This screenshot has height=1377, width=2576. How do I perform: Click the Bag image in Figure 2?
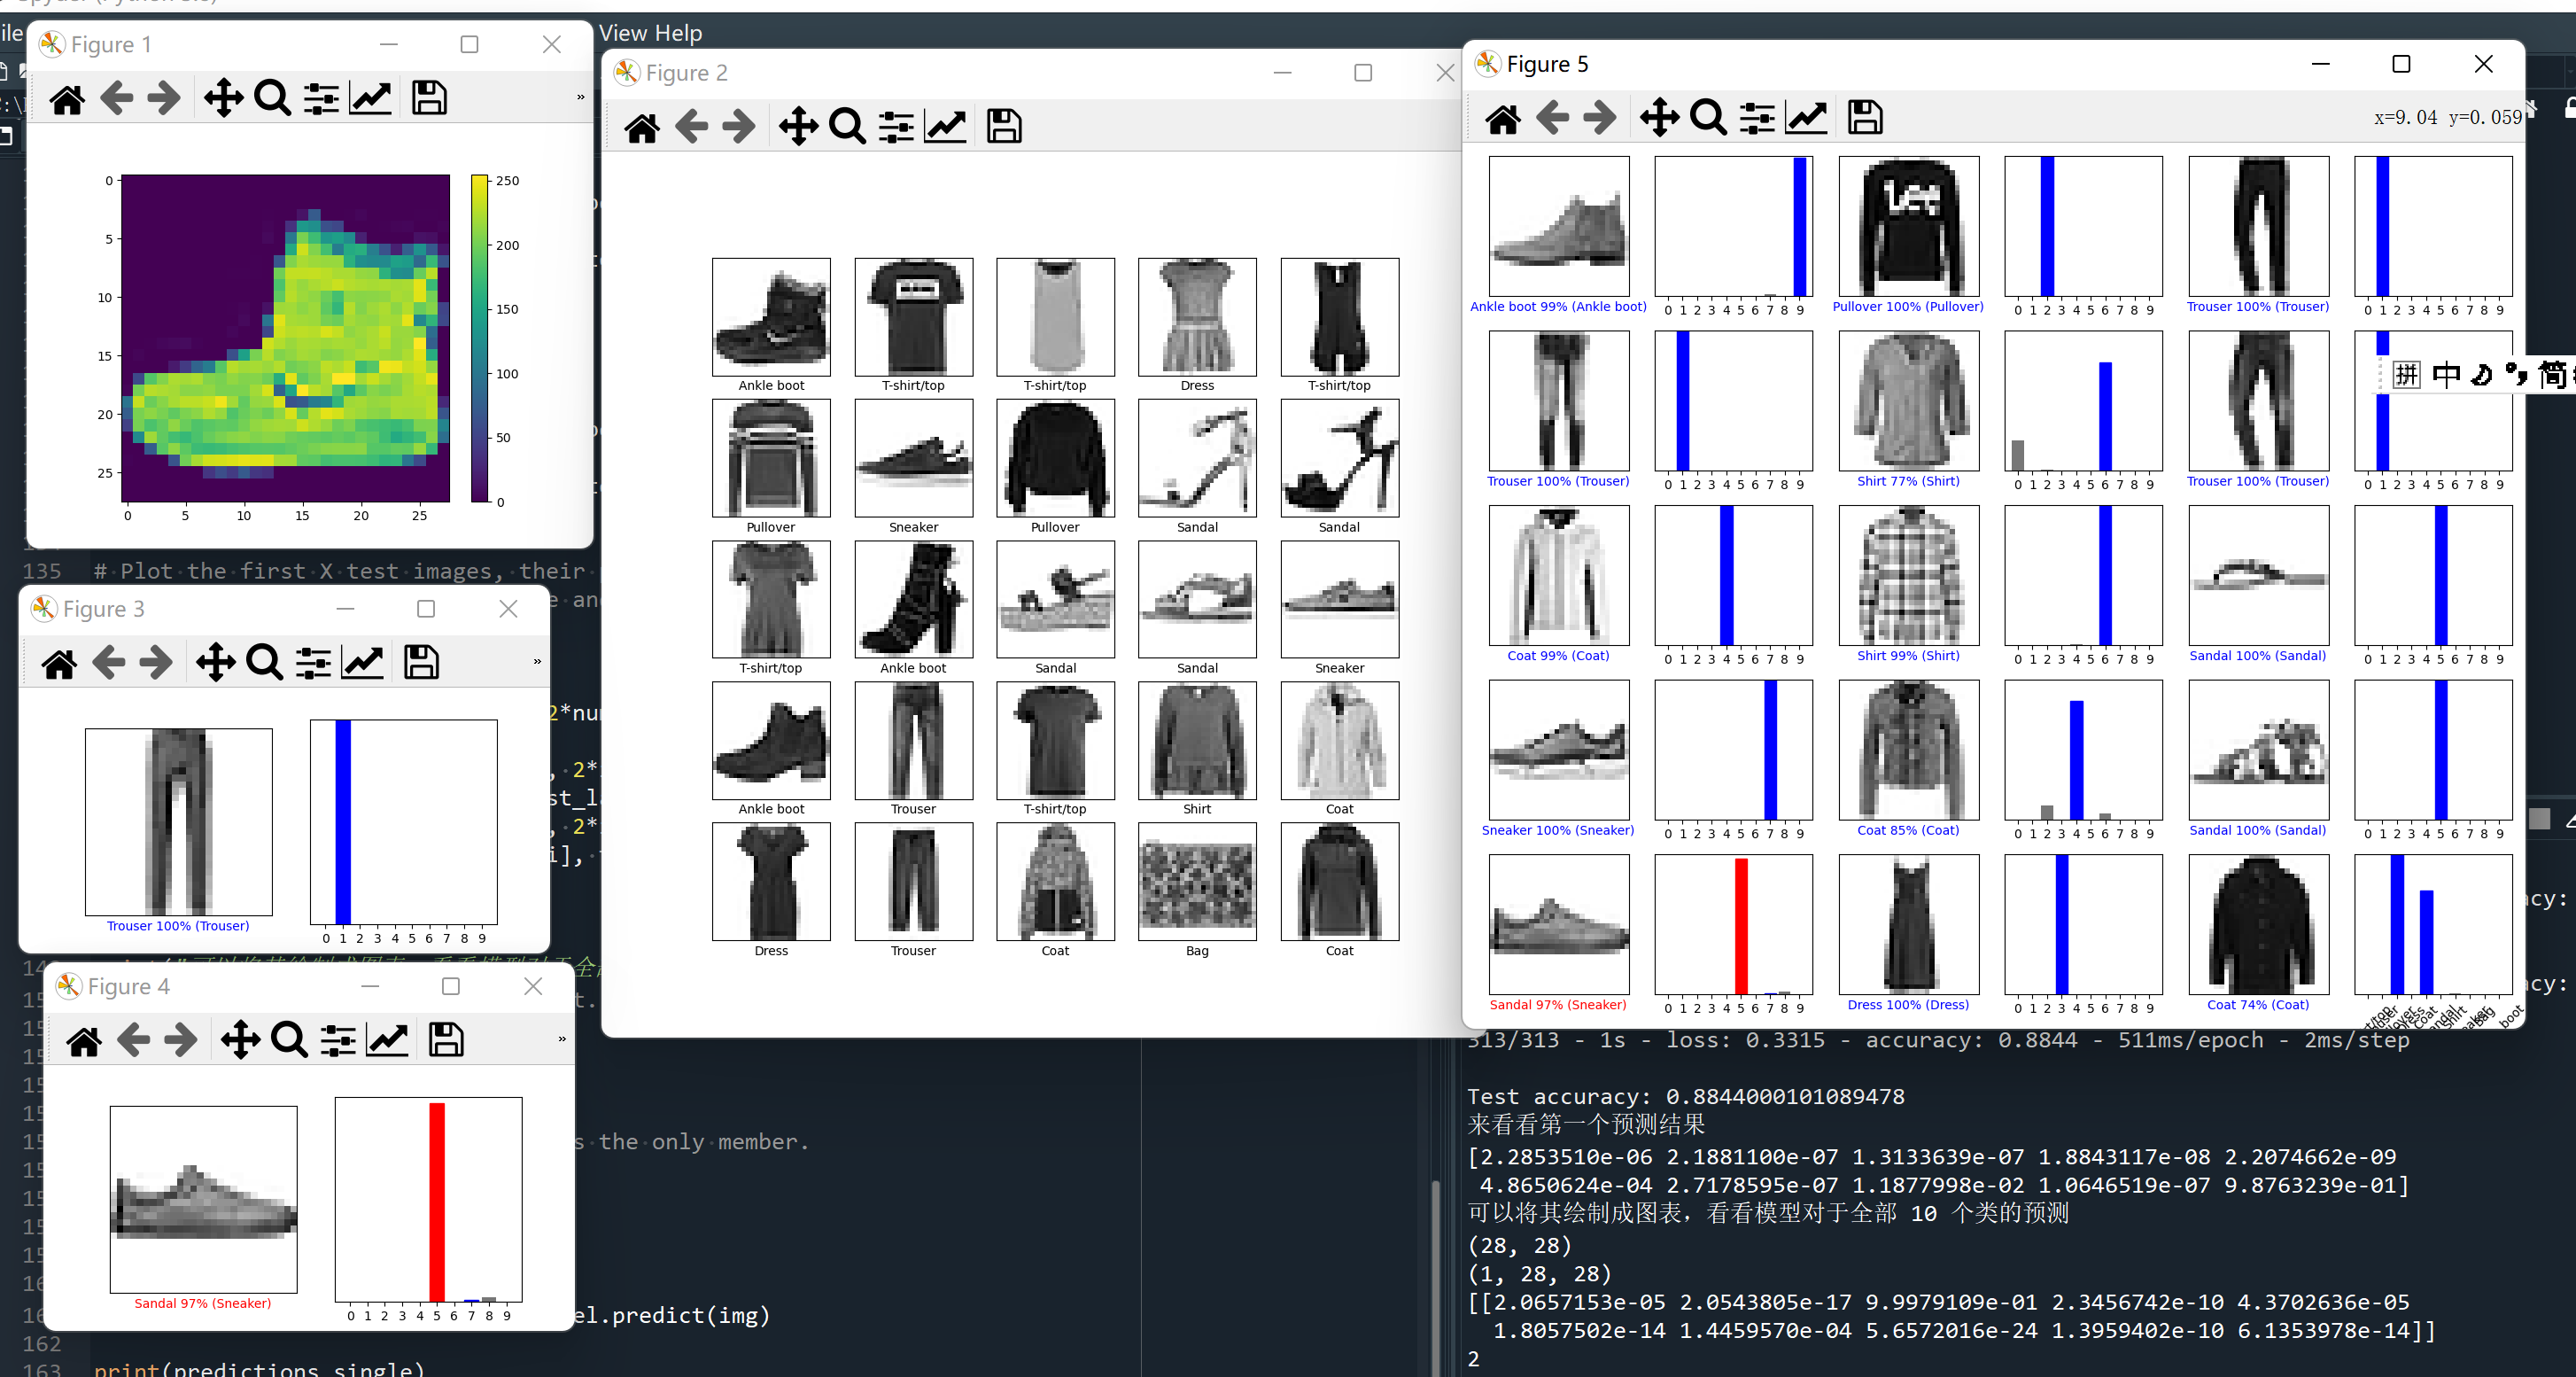(1196, 882)
